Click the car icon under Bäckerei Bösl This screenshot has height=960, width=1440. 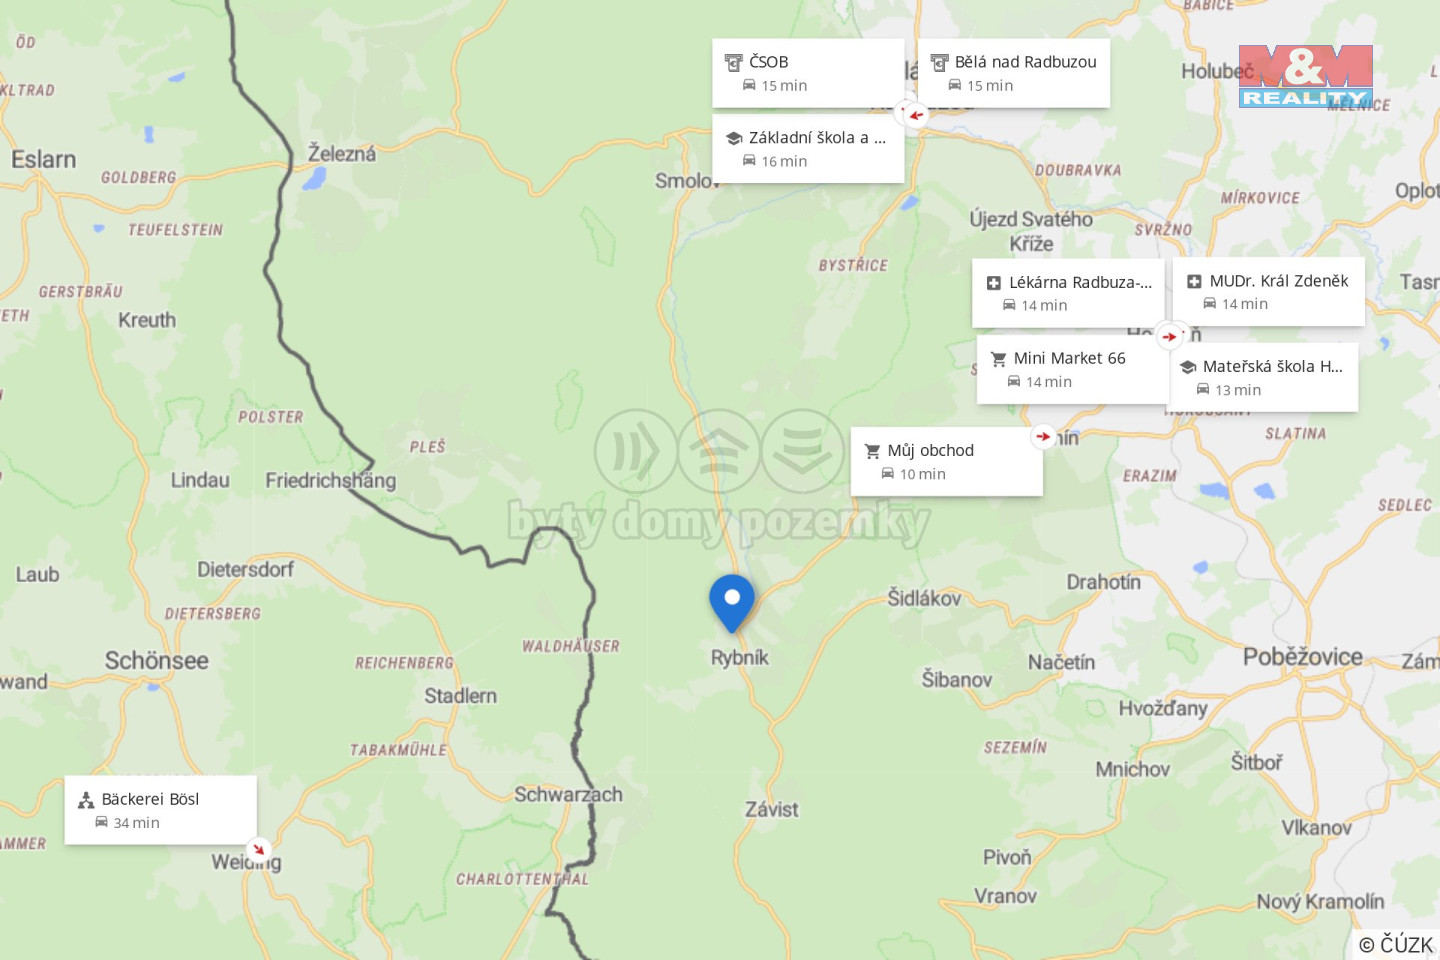tap(101, 822)
